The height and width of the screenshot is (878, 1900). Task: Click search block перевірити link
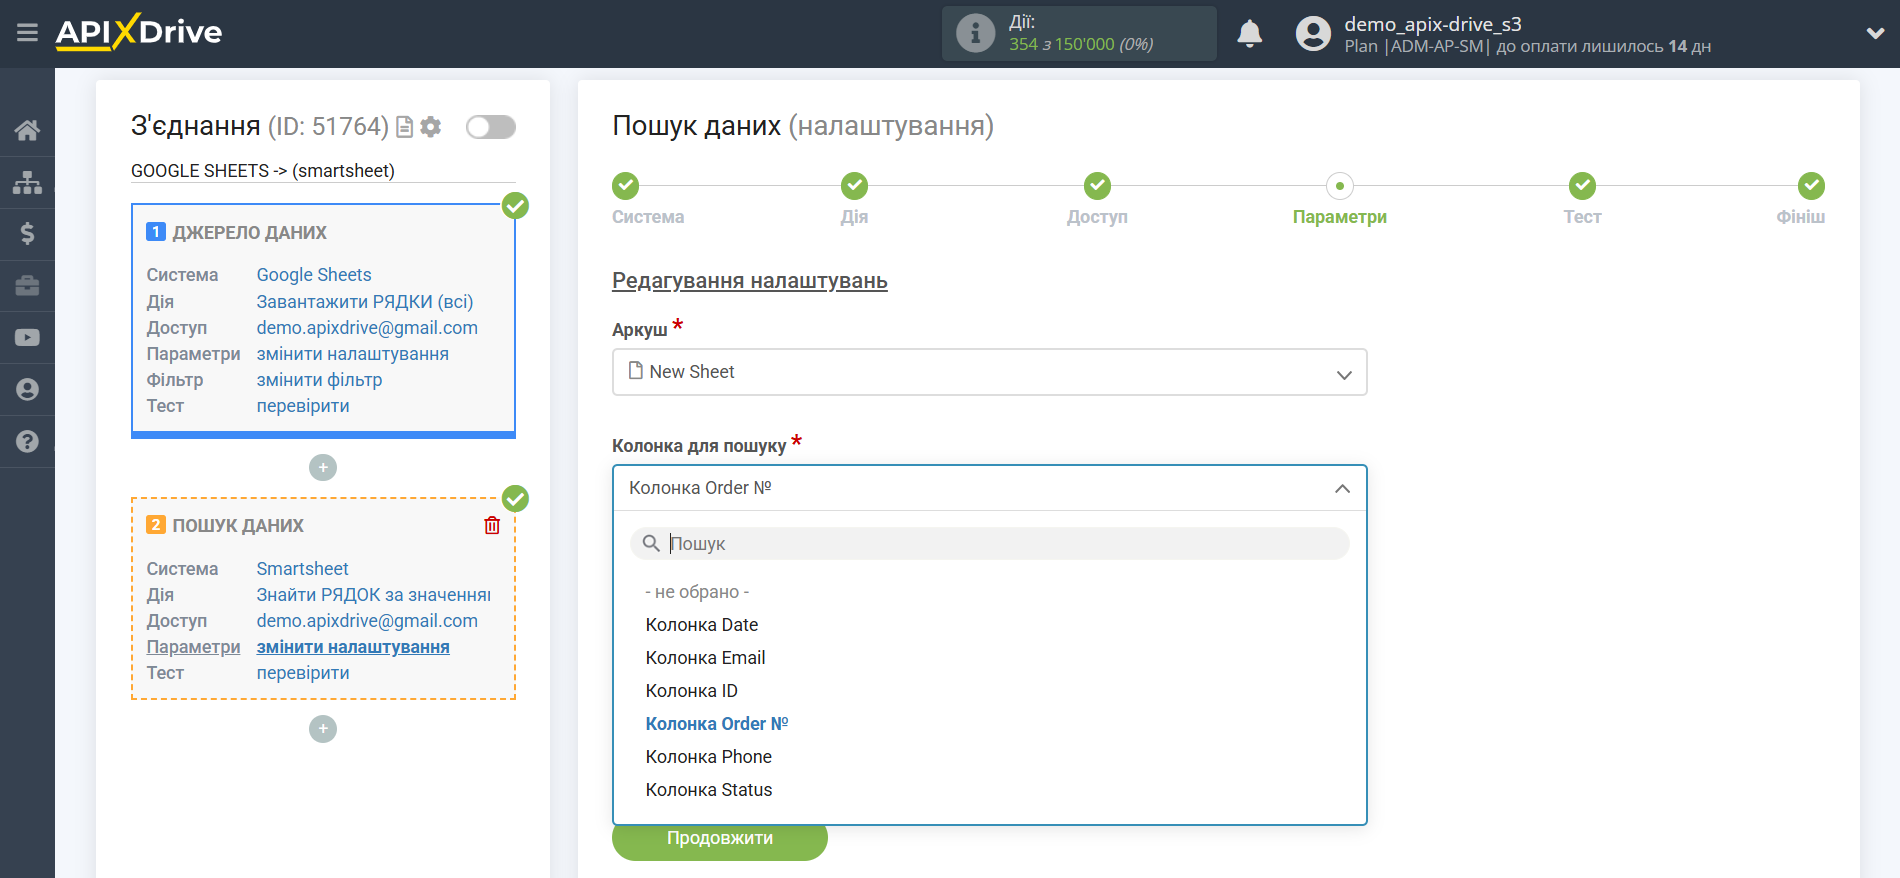pos(303,672)
